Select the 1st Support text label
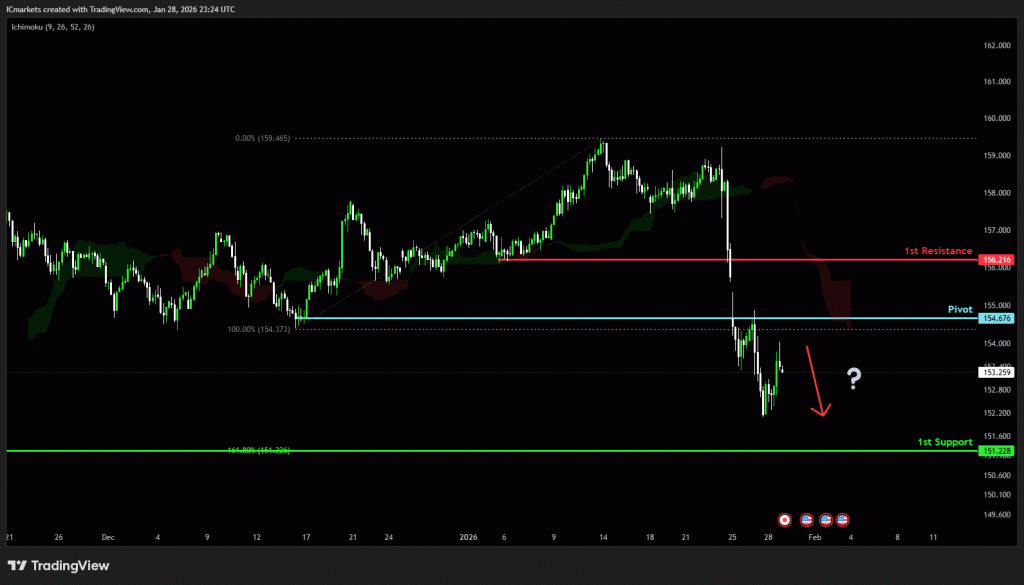This screenshot has height=585, width=1024. (945, 441)
